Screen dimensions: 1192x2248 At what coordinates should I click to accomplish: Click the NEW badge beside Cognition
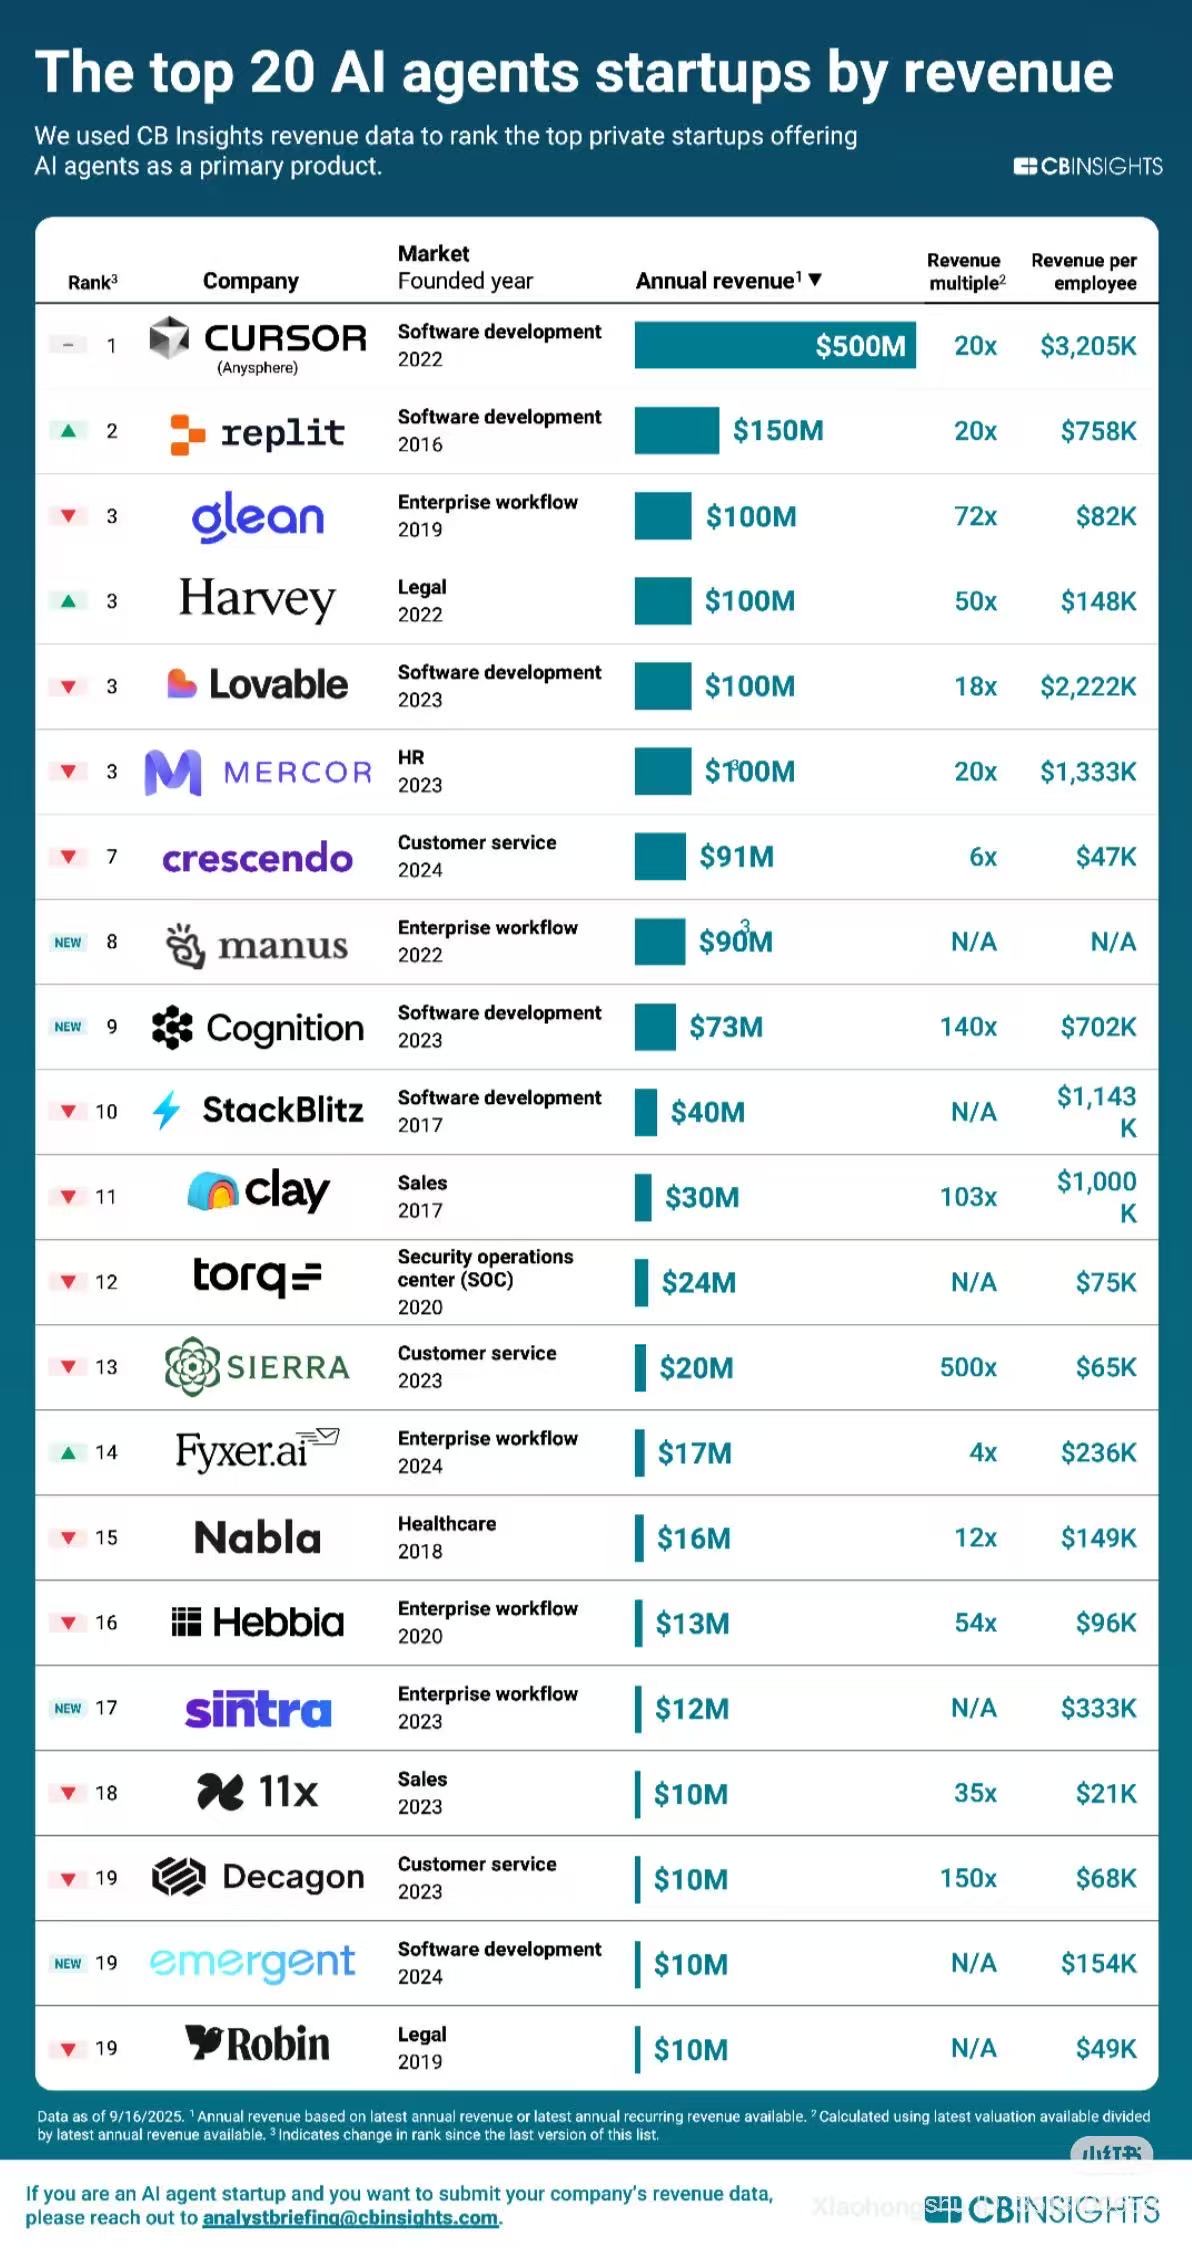68,1027
